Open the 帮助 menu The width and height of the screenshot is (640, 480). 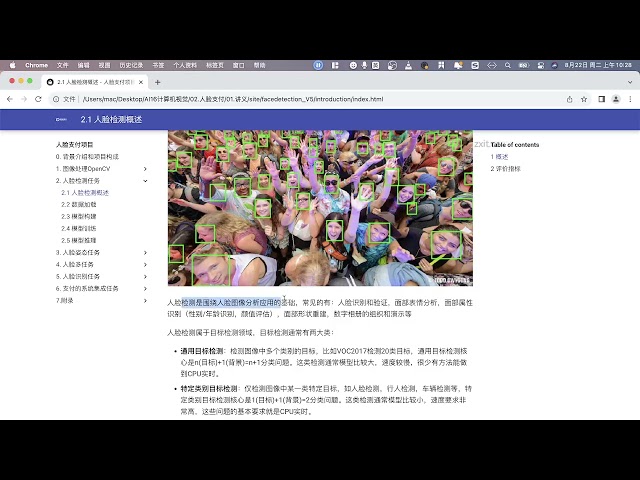click(260, 65)
